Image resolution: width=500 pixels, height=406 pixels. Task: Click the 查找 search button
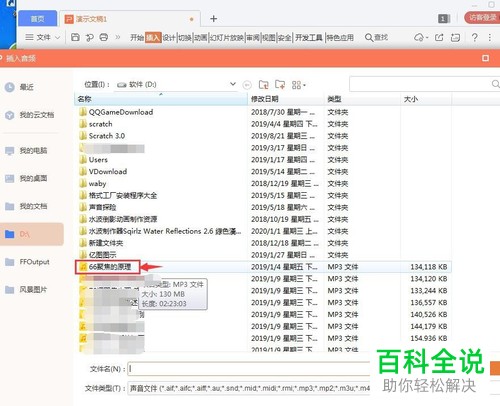376,37
